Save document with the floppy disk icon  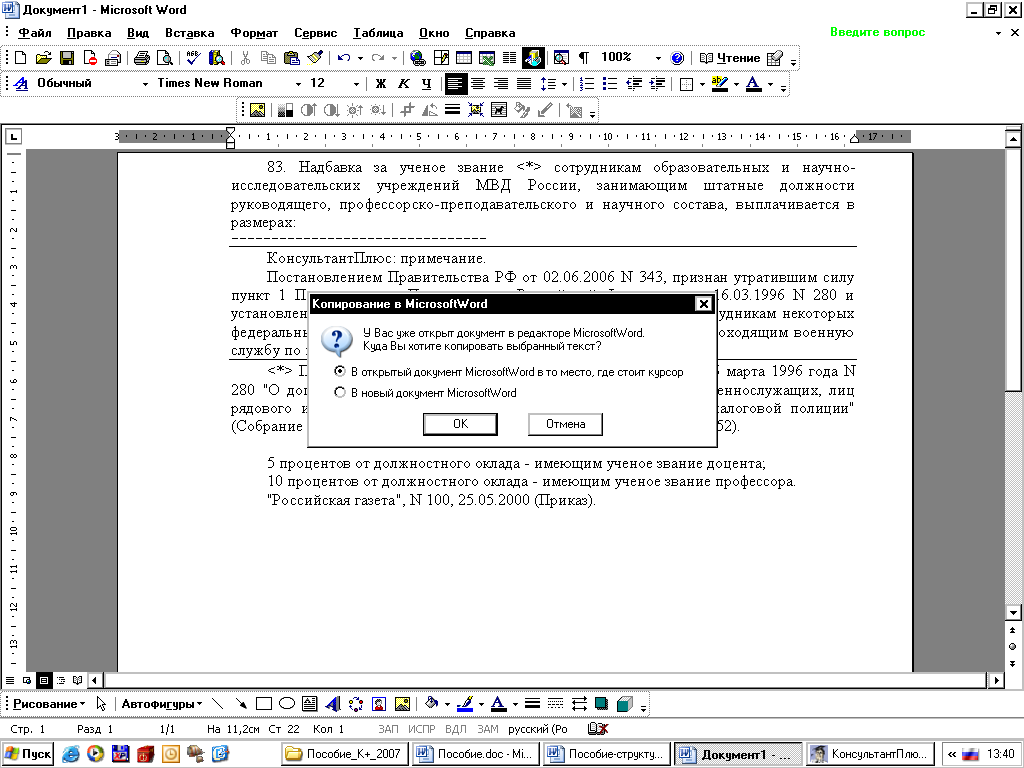(67, 58)
